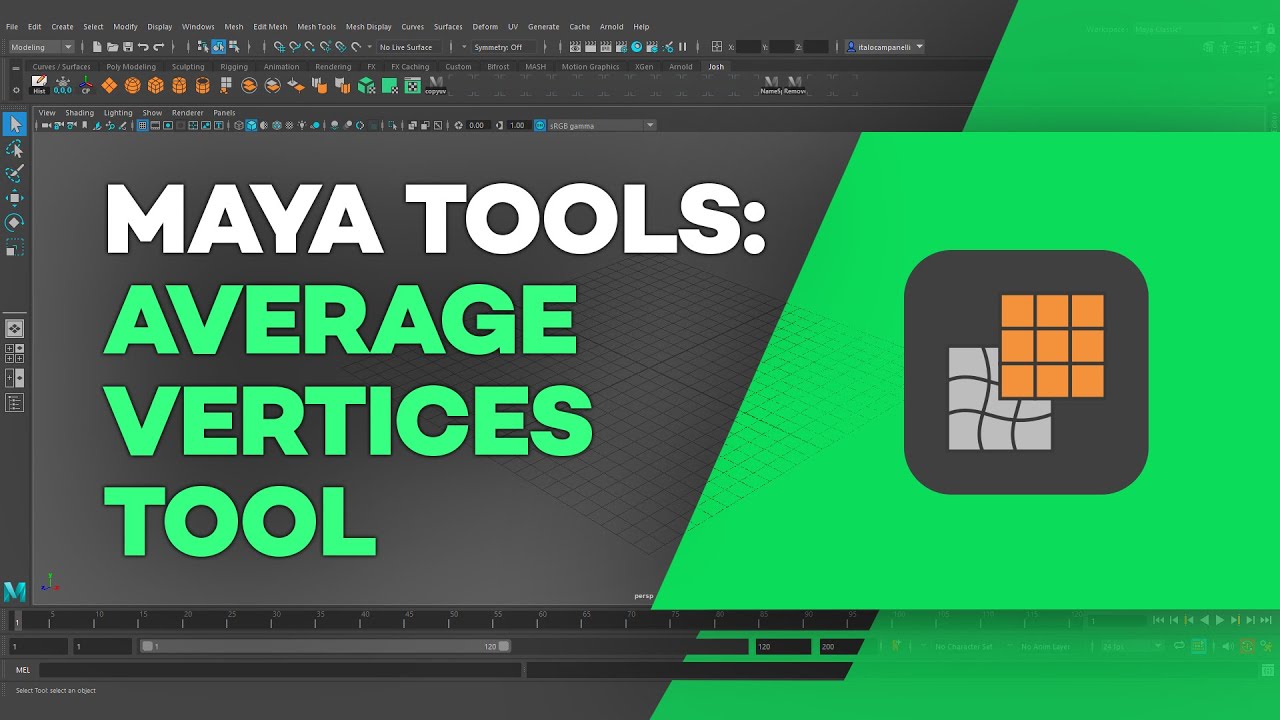Click the Maya logo icon bottom-left
Screen dimensions: 1280x720
pyautogui.click(x=15, y=591)
